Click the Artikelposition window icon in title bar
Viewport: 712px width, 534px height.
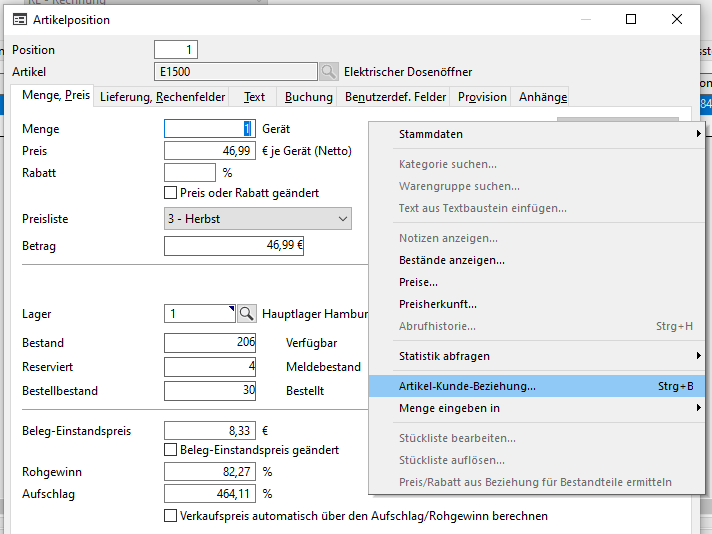click(19, 20)
